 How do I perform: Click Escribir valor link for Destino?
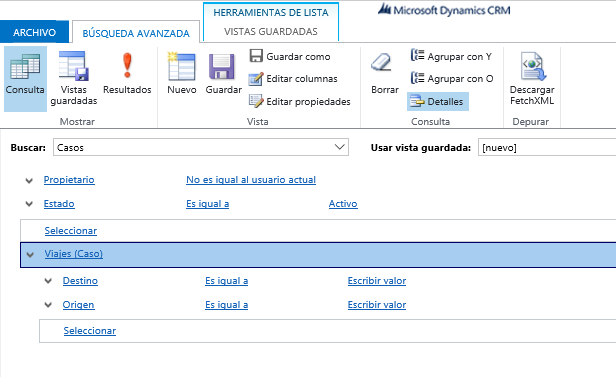377,281
